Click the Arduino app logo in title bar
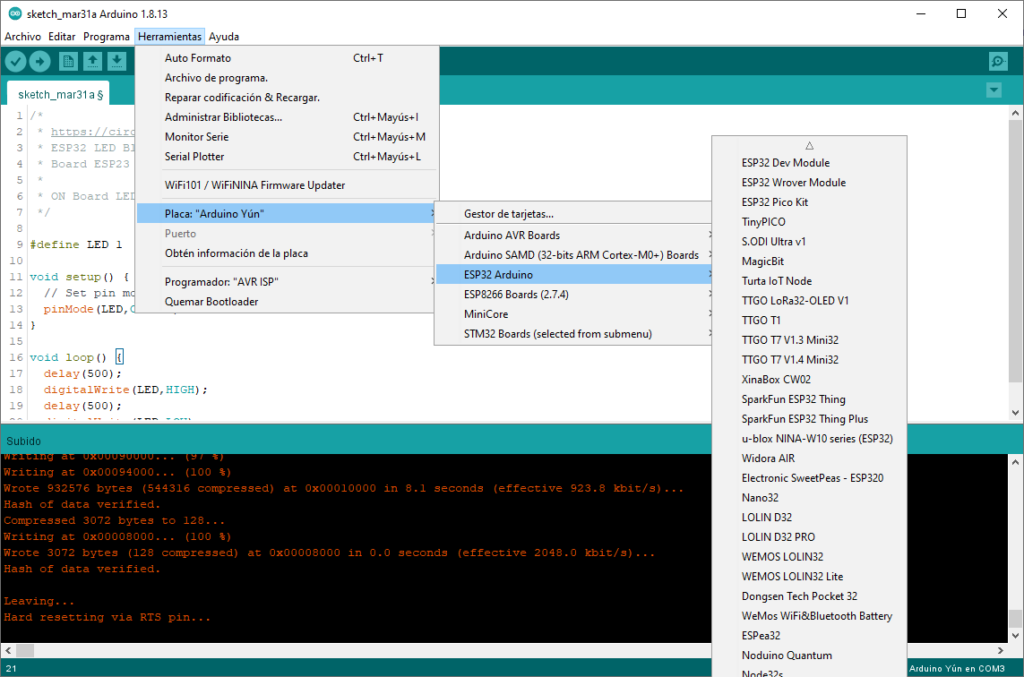Viewport: 1024px width, 677px height. coord(14,13)
